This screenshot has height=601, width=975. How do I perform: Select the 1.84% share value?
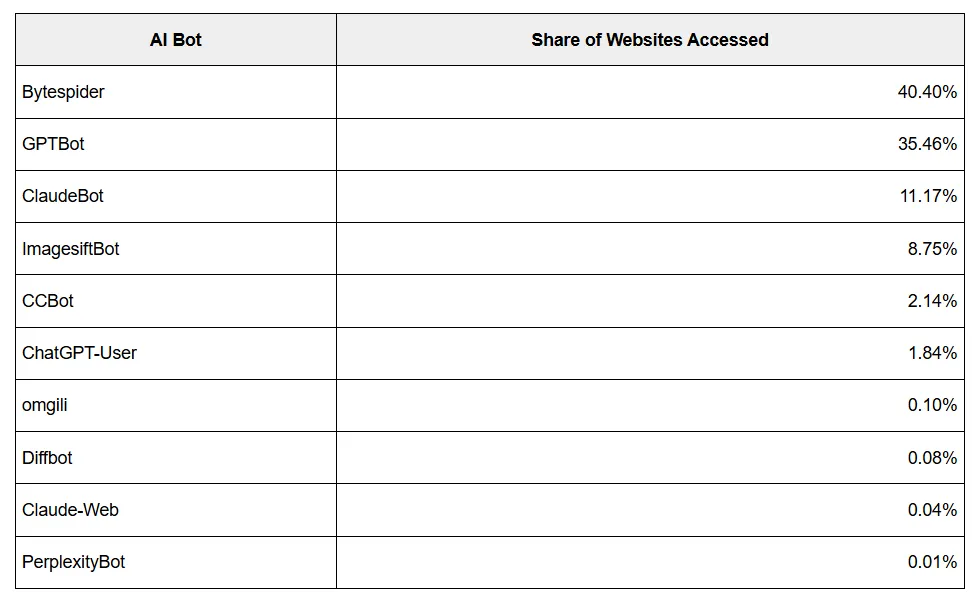(932, 353)
